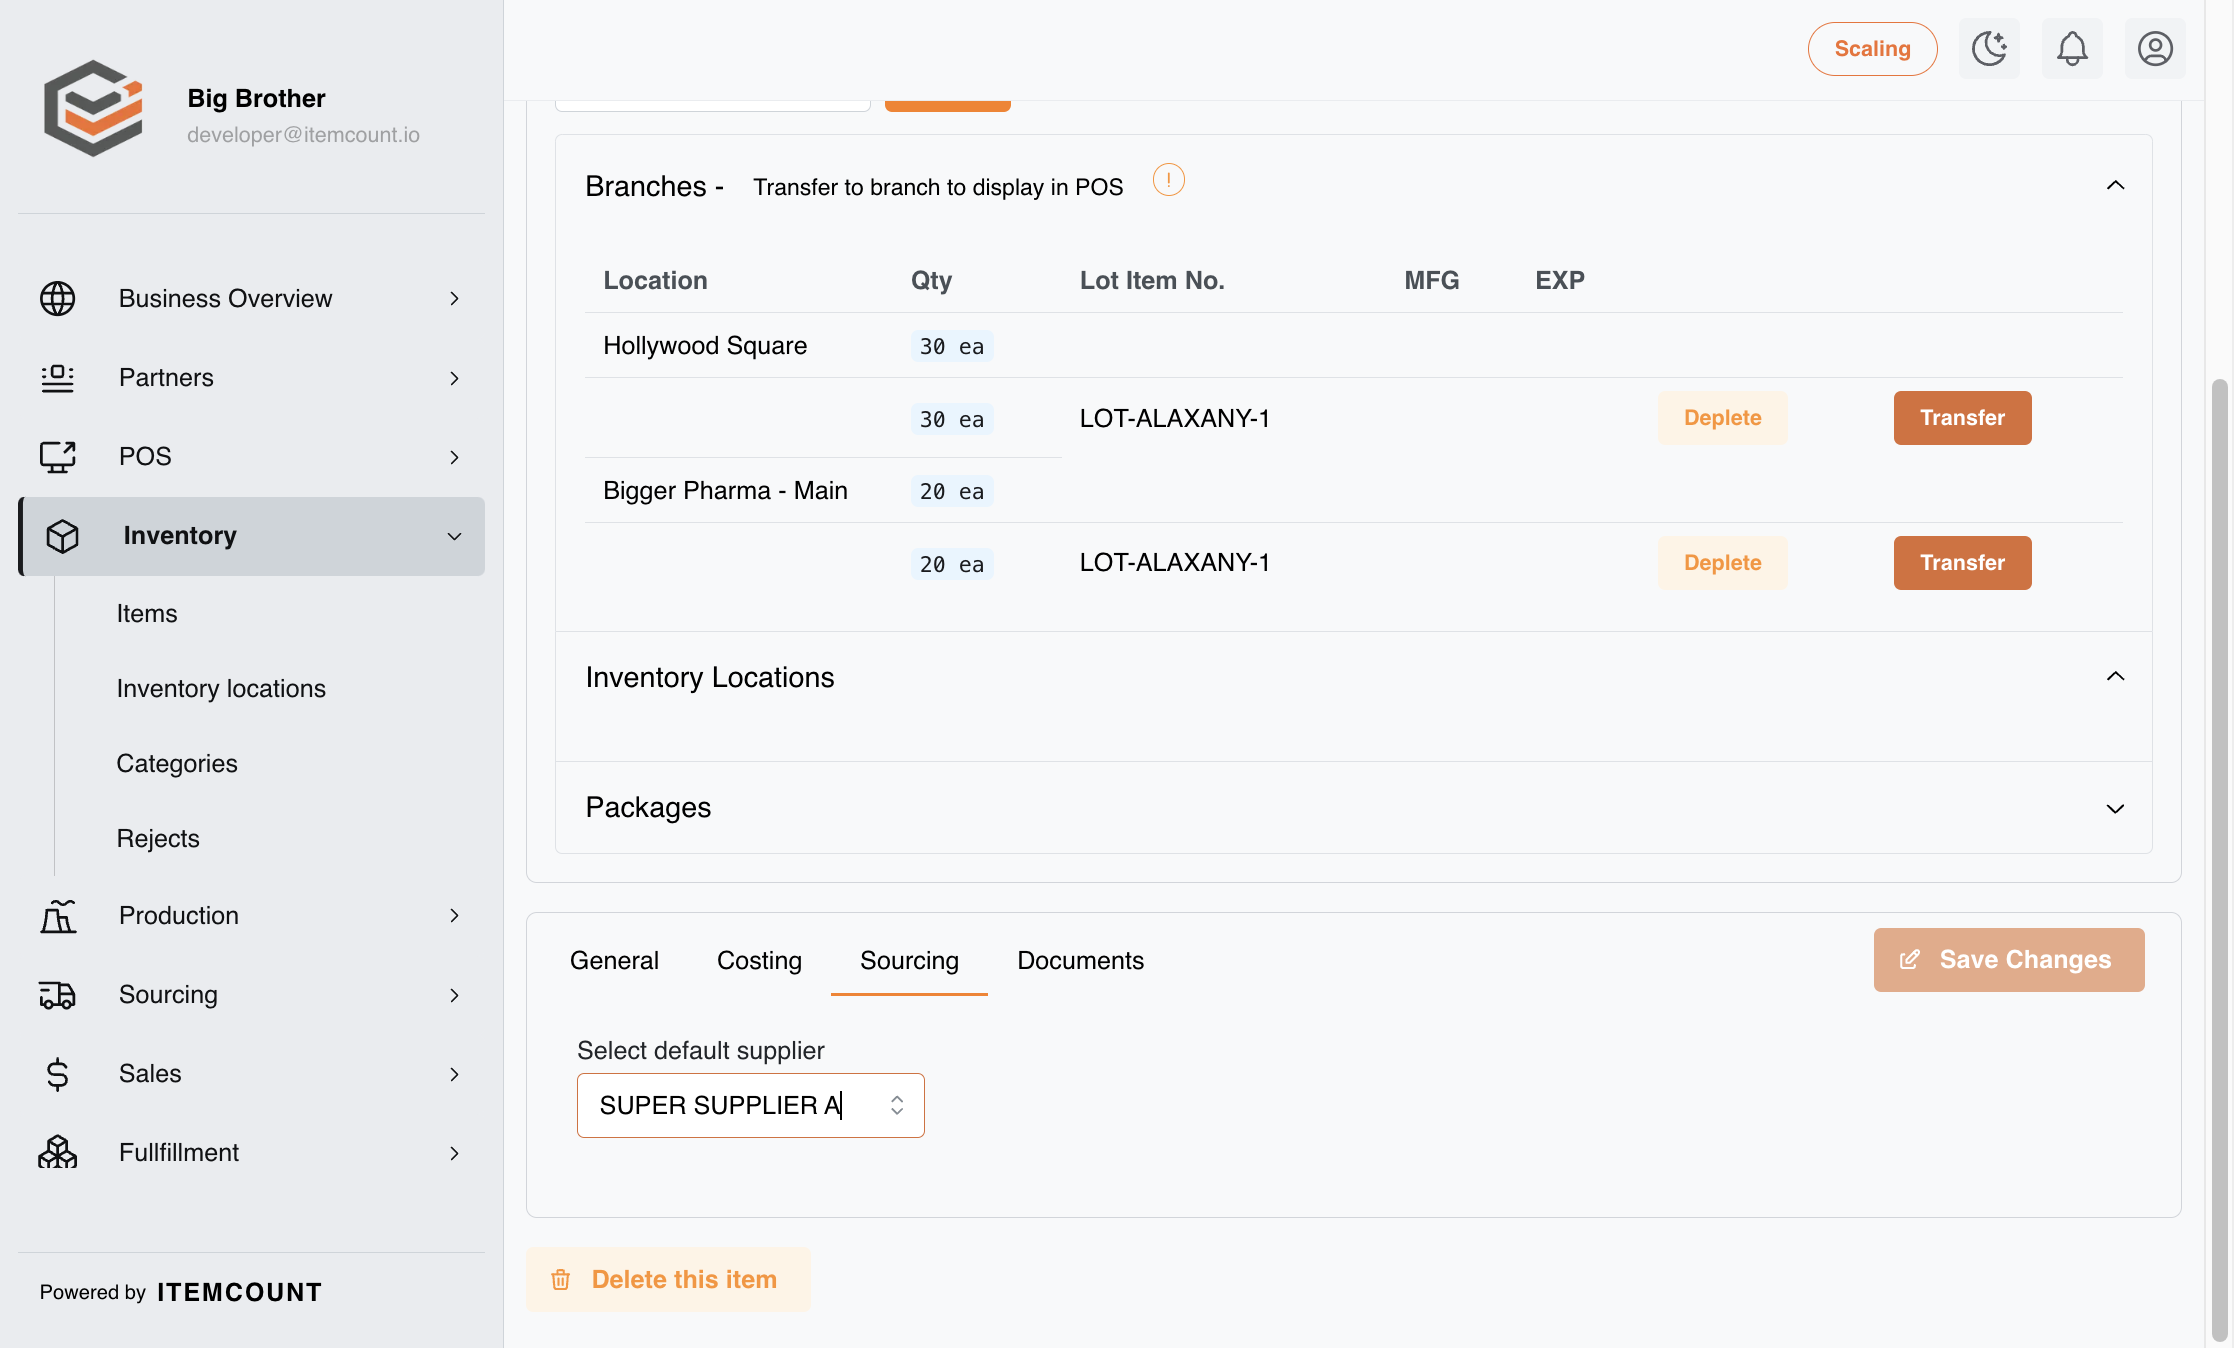
Task: Open Categories under Inventory
Action: [x=177, y=763]
